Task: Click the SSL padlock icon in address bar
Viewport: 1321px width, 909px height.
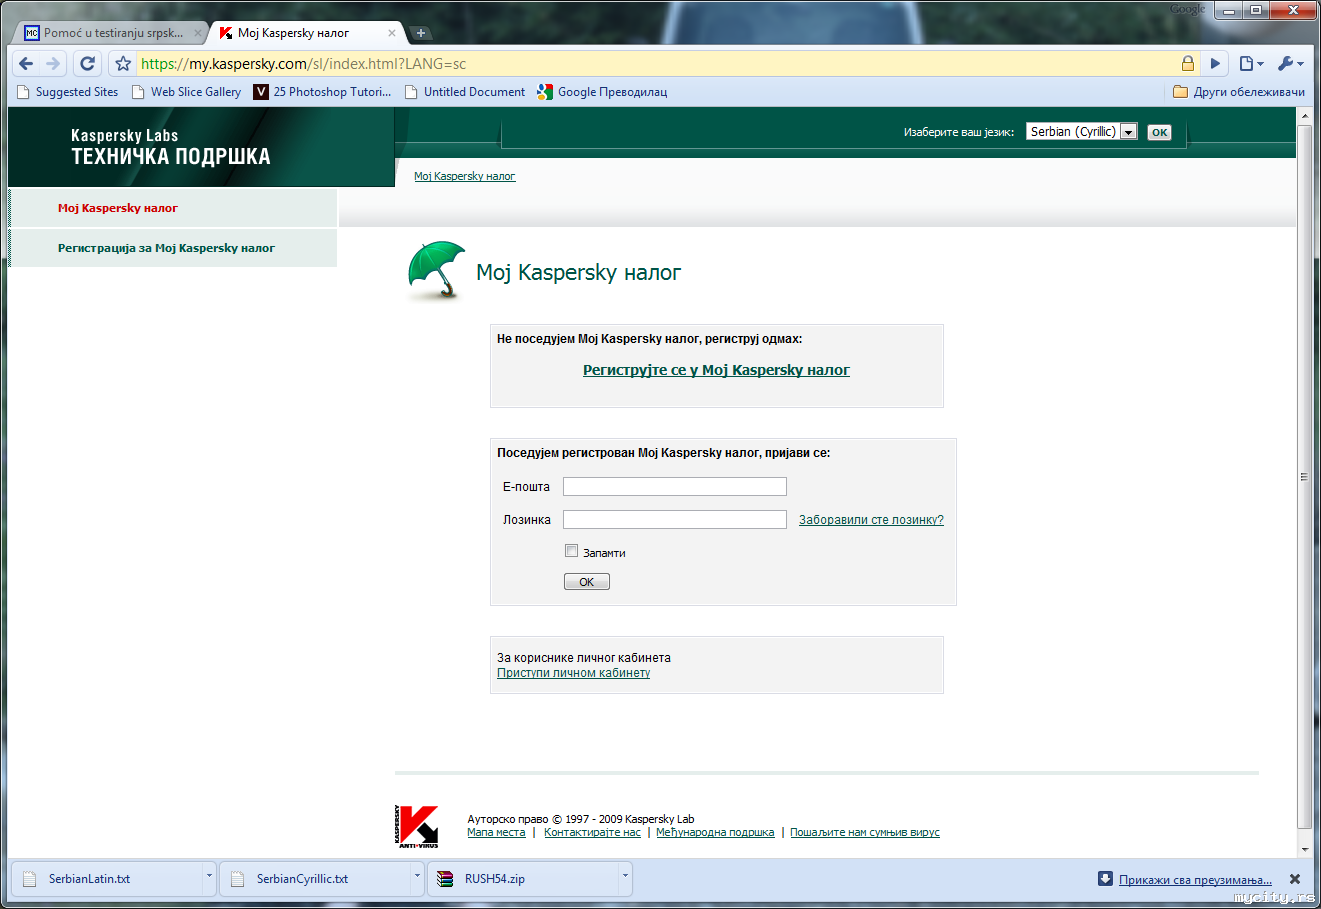Action: pyautogui.click(x=1188, y=64)
